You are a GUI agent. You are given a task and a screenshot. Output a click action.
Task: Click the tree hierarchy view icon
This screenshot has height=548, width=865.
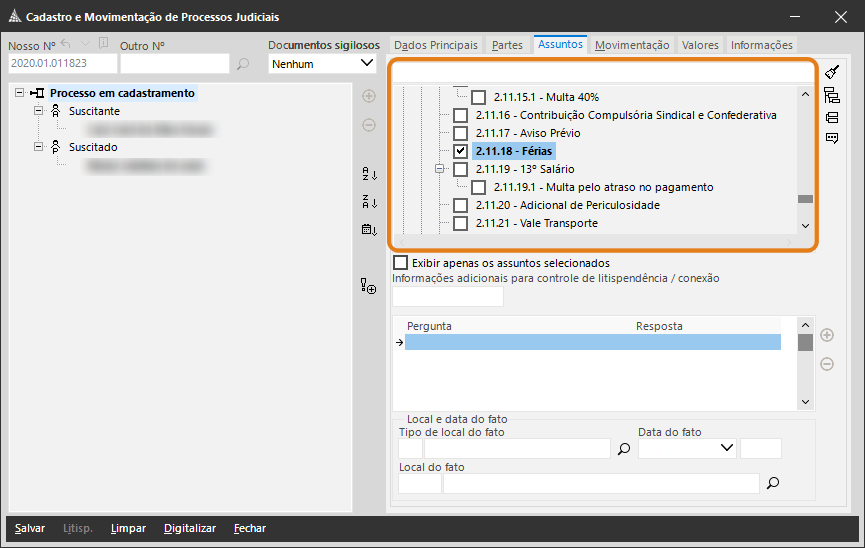point(832,95)
